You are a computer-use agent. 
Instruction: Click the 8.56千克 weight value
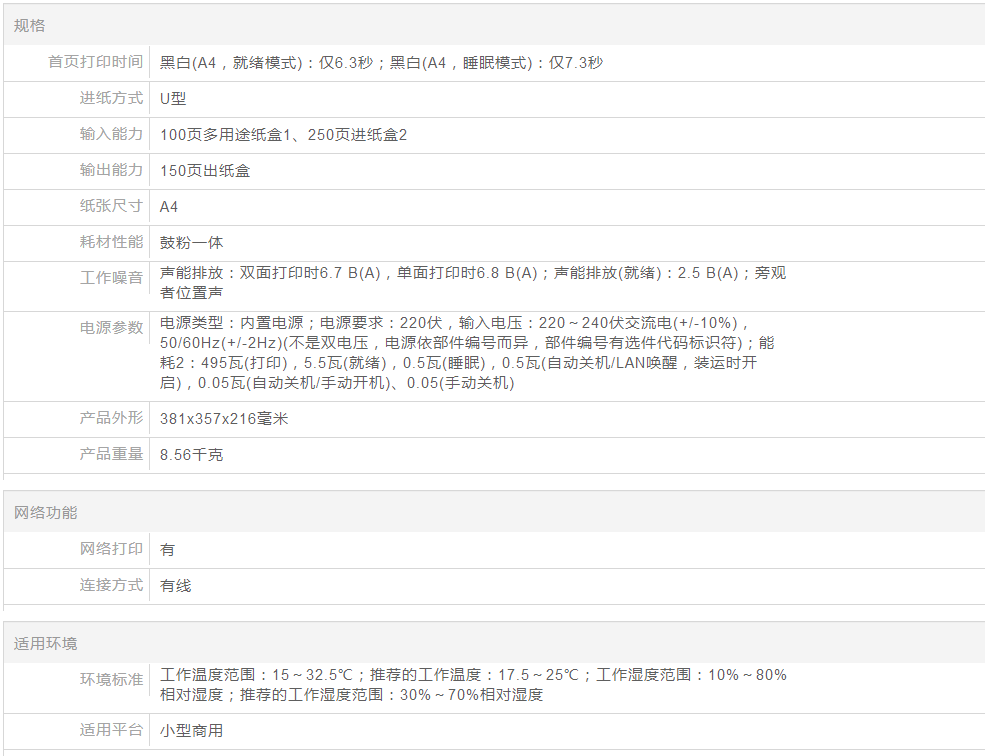pos(192,455)
